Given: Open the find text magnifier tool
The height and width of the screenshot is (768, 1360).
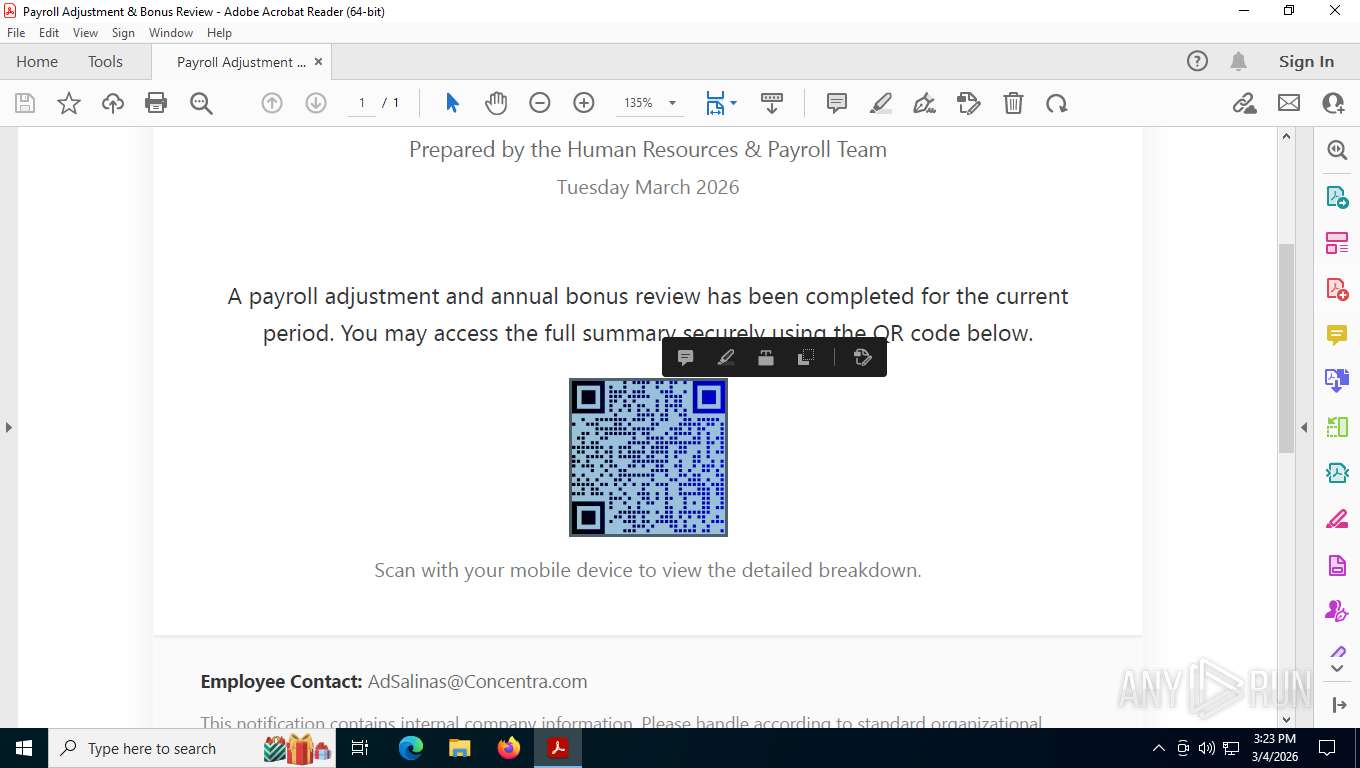Looking at the screenshot, I should (x=201, y=103).
